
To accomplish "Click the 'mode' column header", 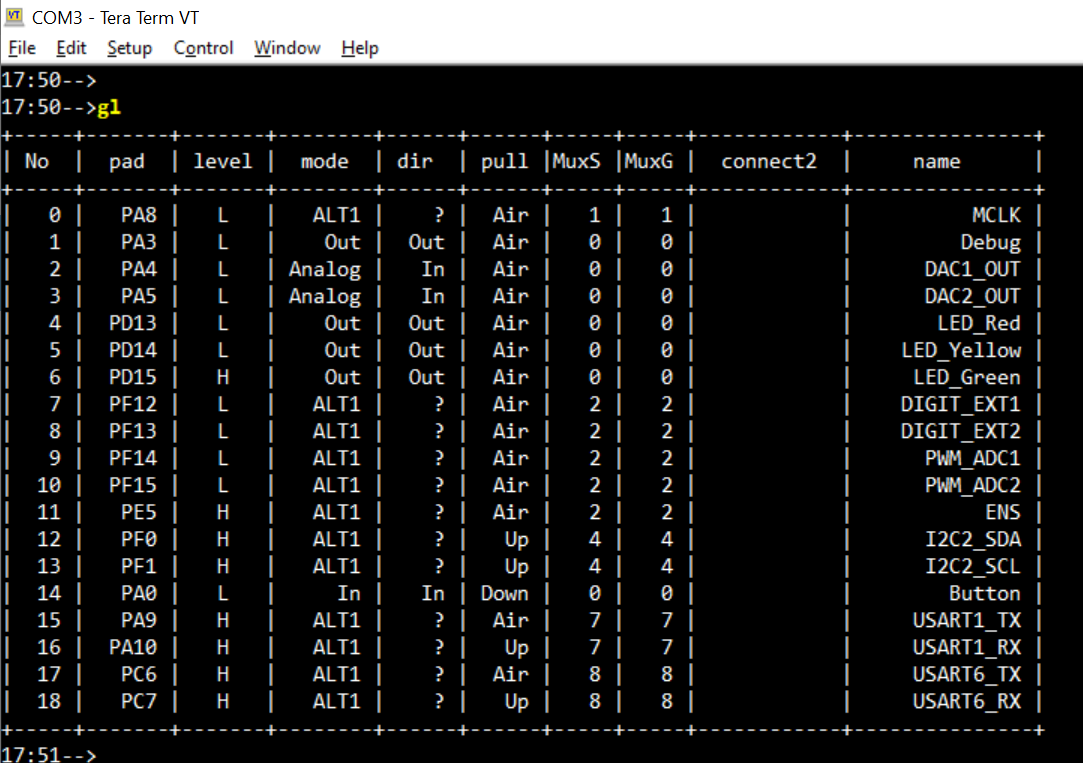I will click(324, 162).
